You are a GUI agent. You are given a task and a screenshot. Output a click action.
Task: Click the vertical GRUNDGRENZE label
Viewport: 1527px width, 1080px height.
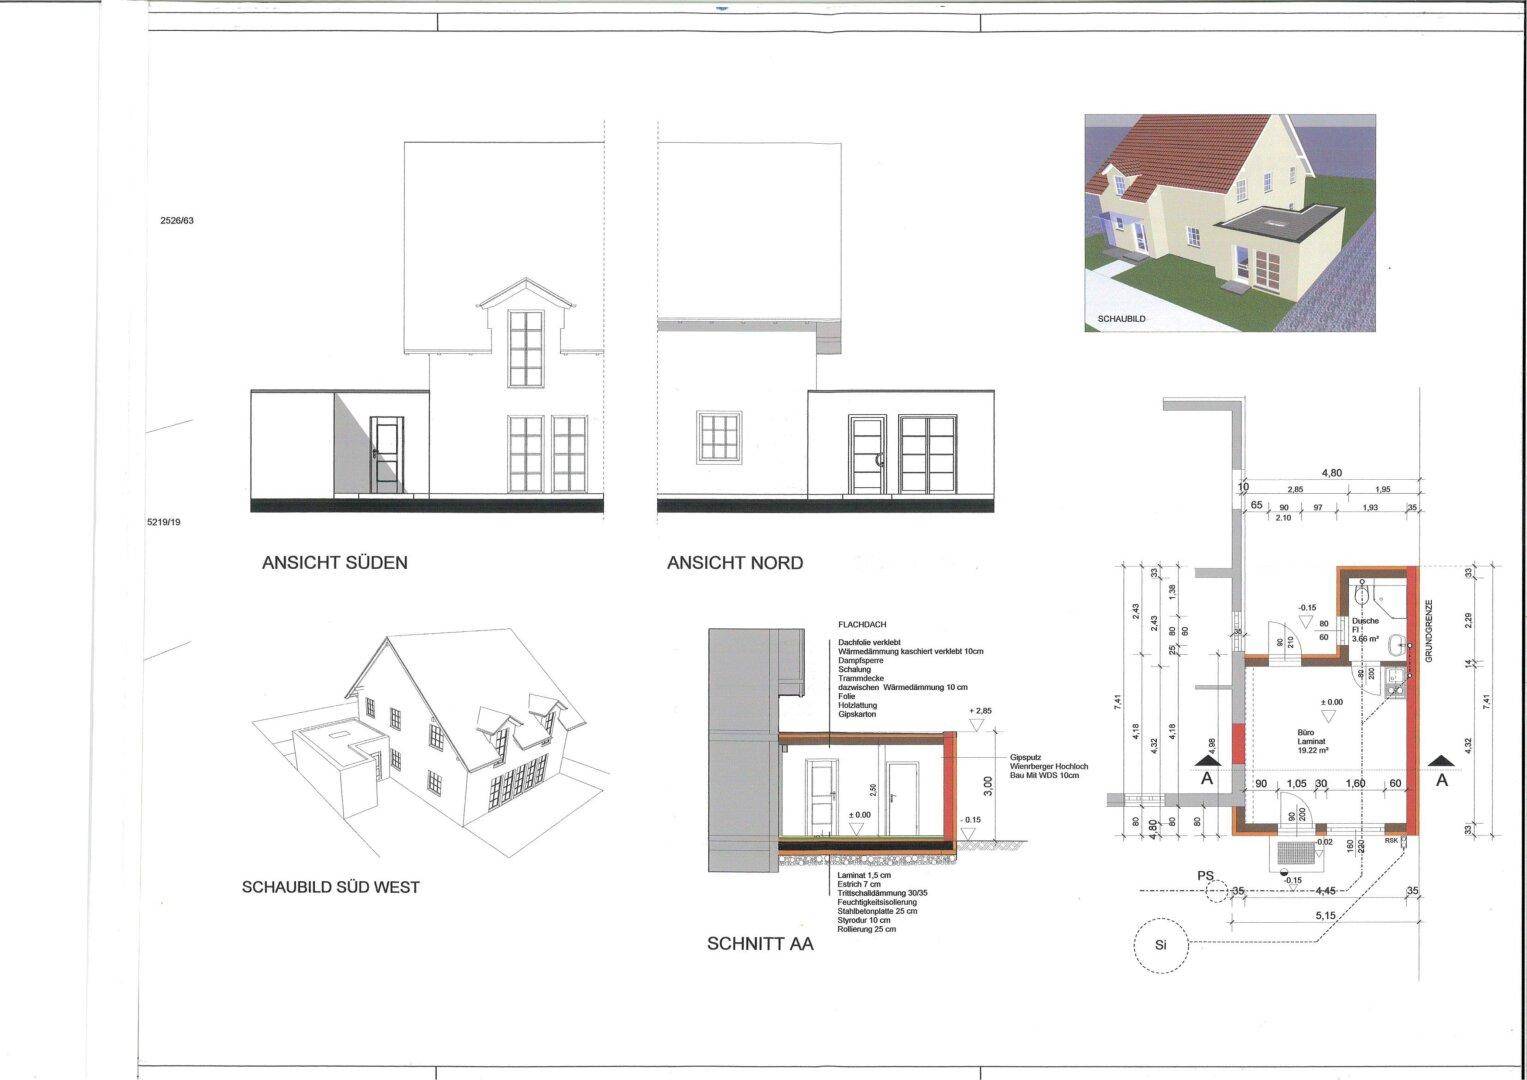tap(1429, 631)
